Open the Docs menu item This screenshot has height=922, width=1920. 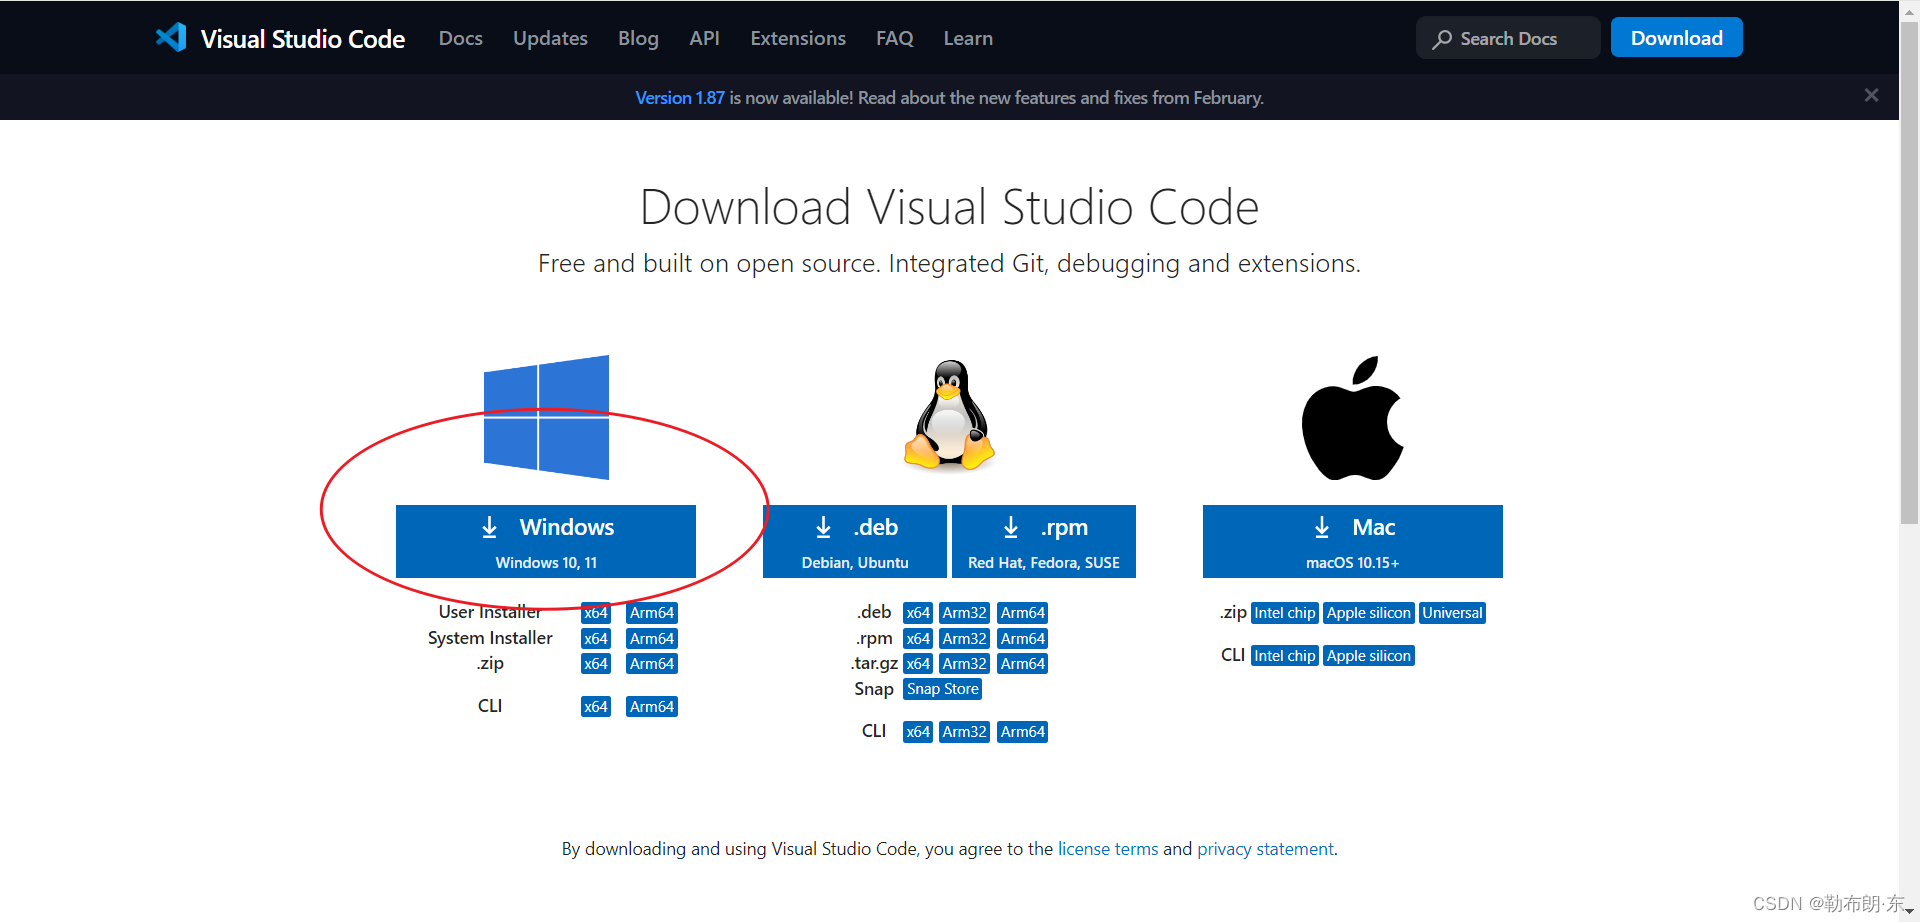[x=461, y=38]
